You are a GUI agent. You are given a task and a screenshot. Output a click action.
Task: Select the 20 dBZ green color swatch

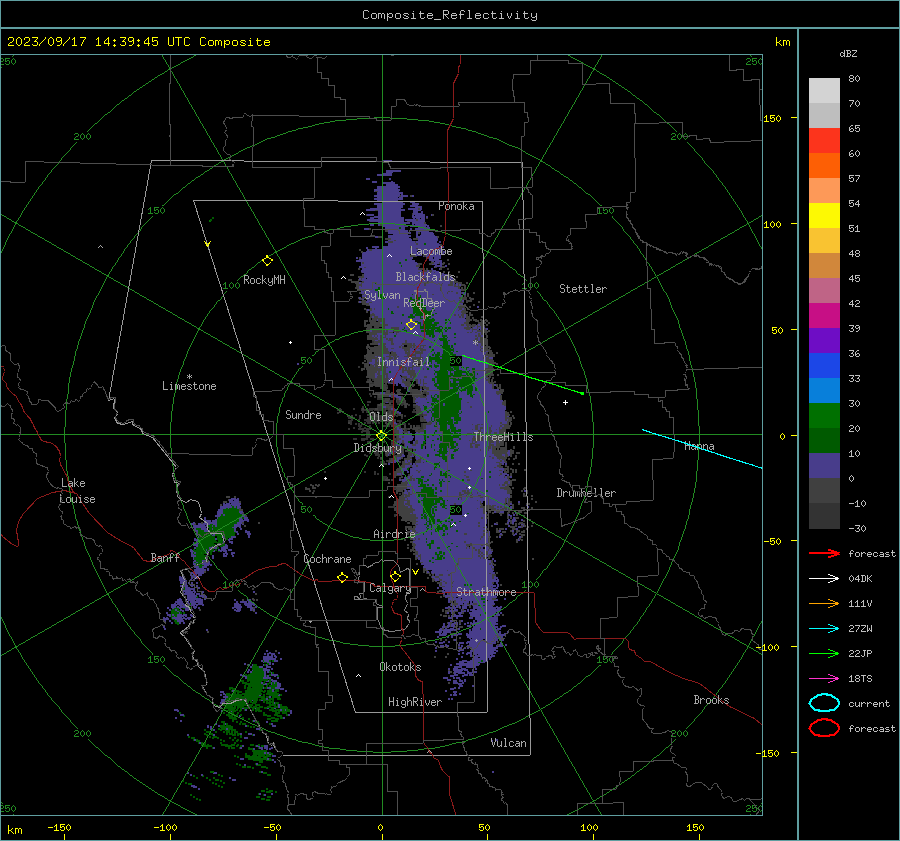[x=824, y=415]
